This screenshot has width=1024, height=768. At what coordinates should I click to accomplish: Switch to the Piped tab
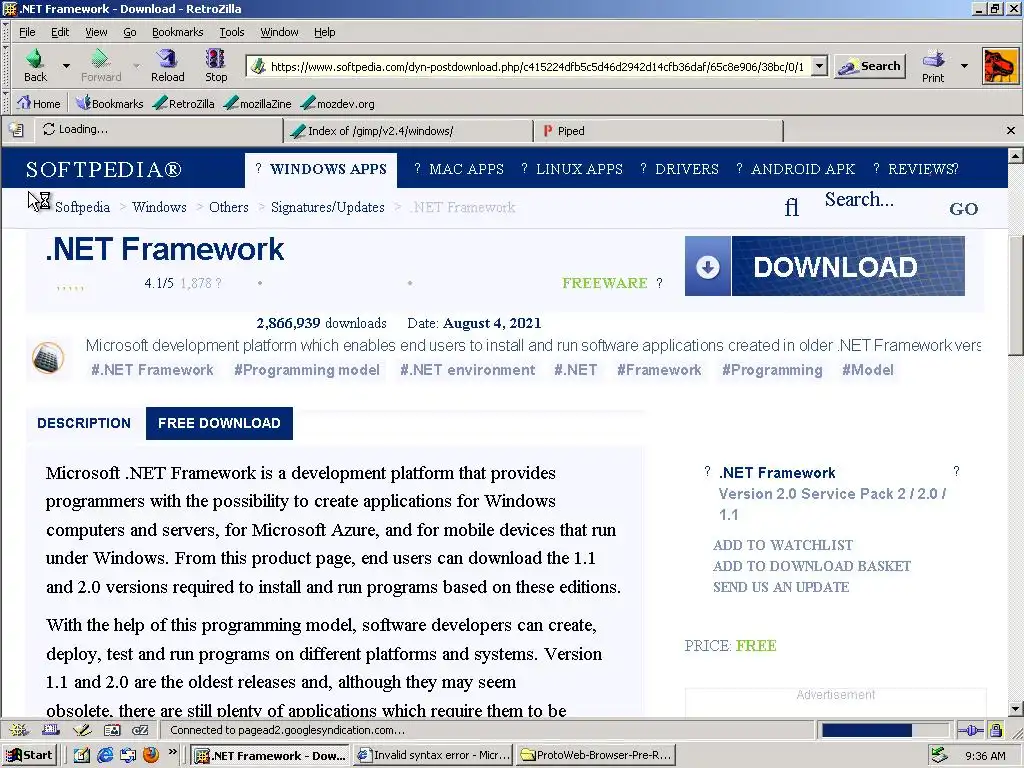(x=658, y=131)
